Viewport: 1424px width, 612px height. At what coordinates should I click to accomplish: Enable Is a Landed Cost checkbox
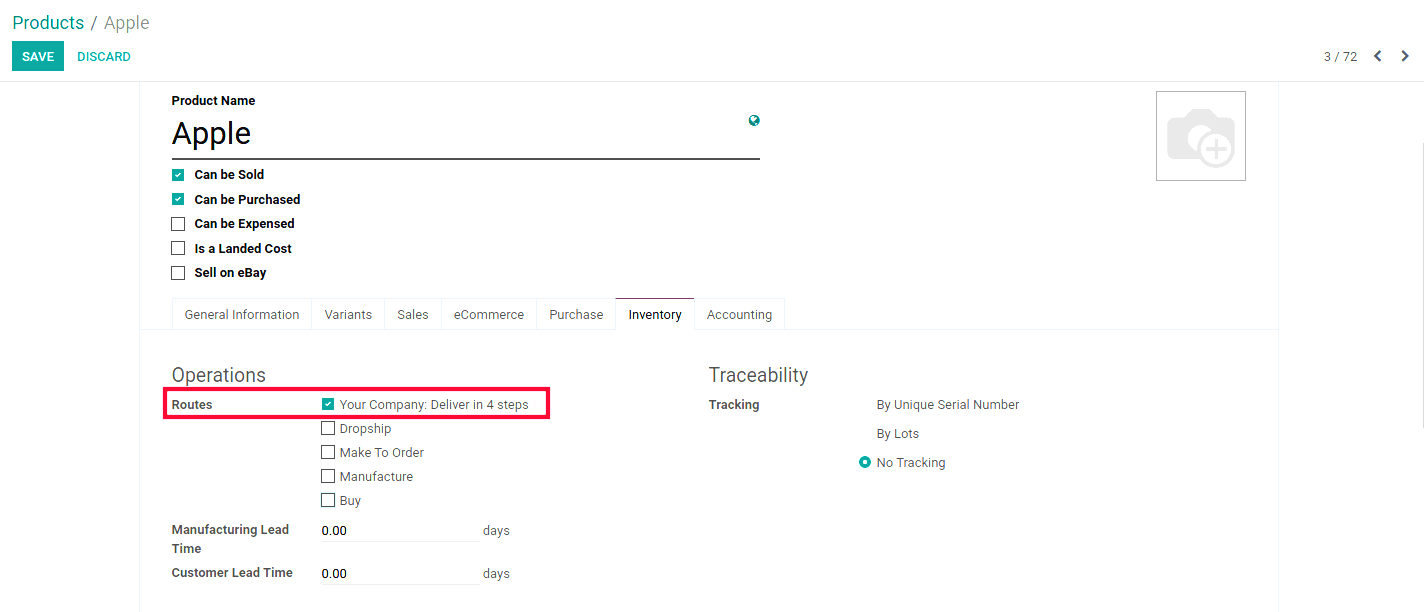tap(178, 248)
